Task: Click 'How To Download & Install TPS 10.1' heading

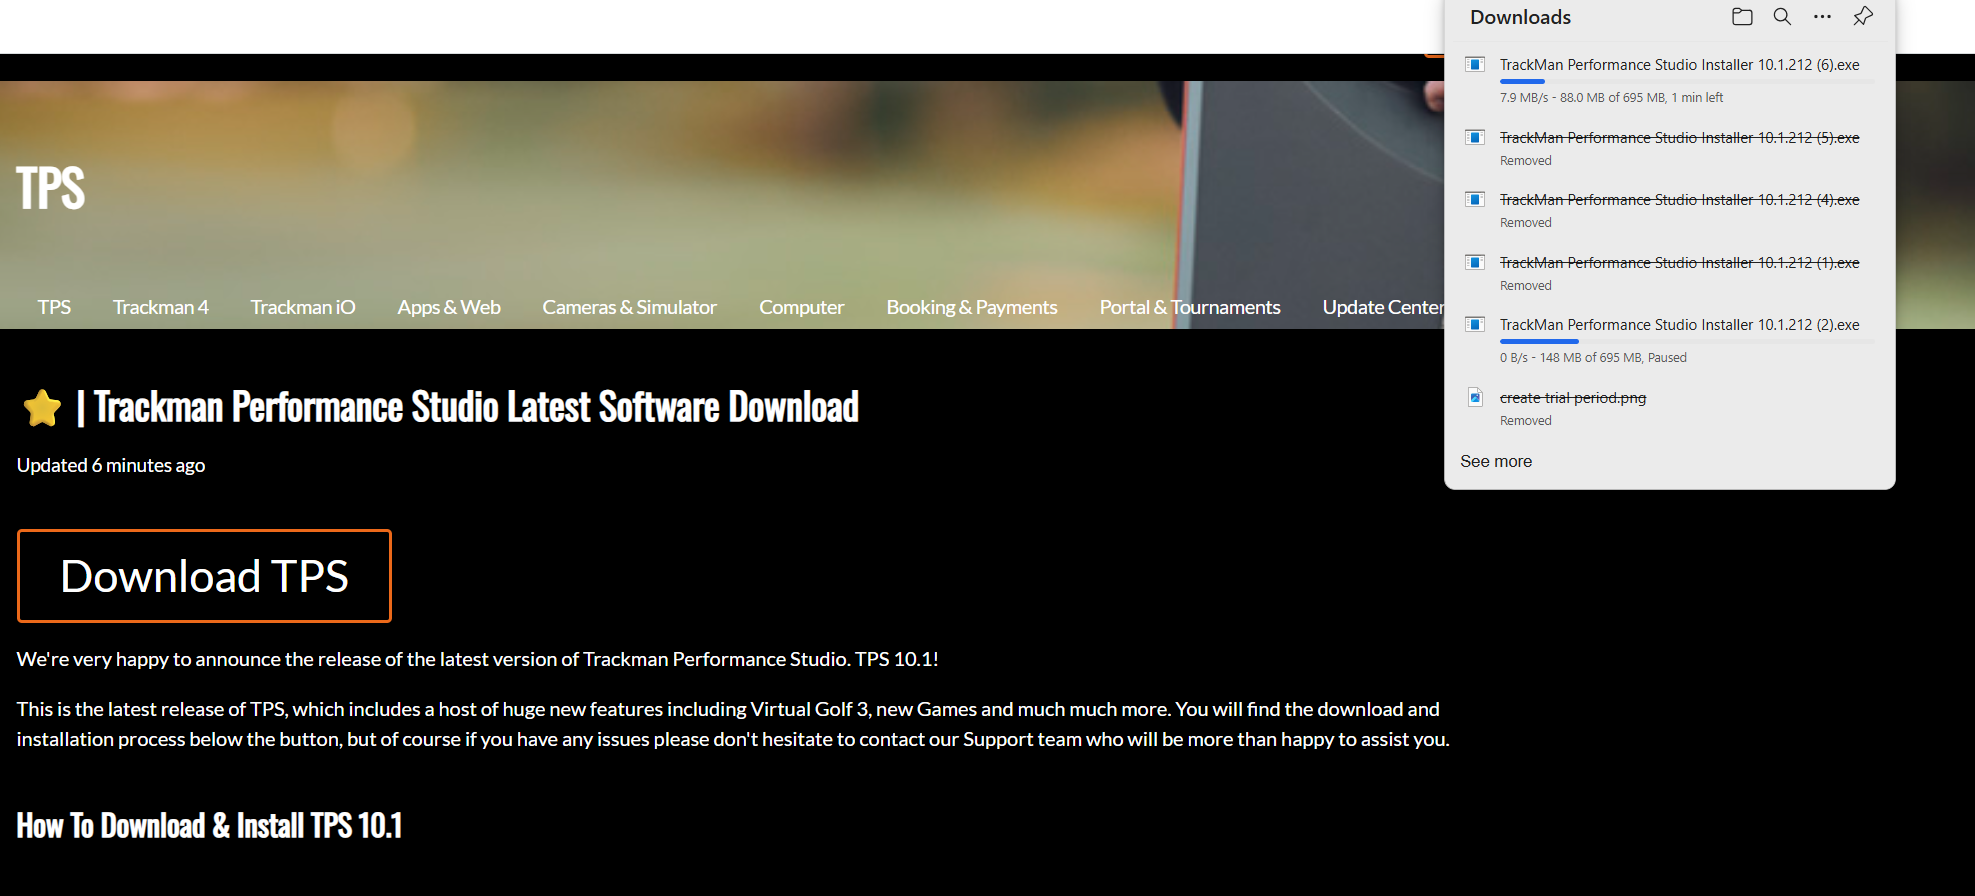Action: pos(209,826)
